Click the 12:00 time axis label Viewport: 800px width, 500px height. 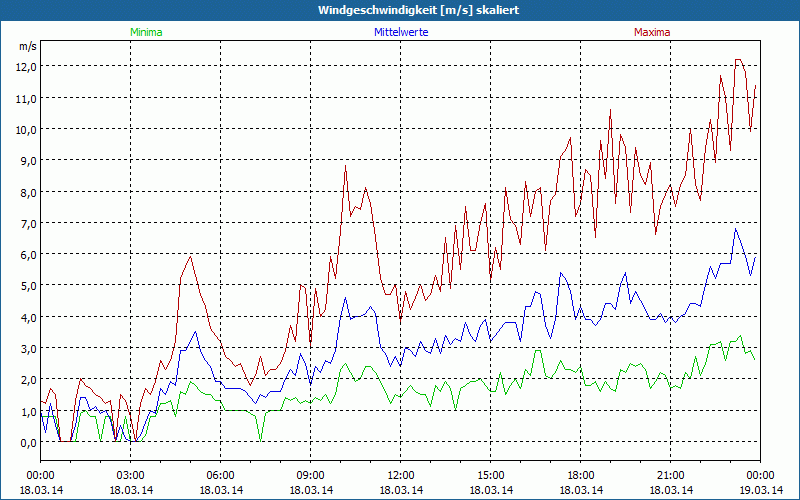(401, 475)
